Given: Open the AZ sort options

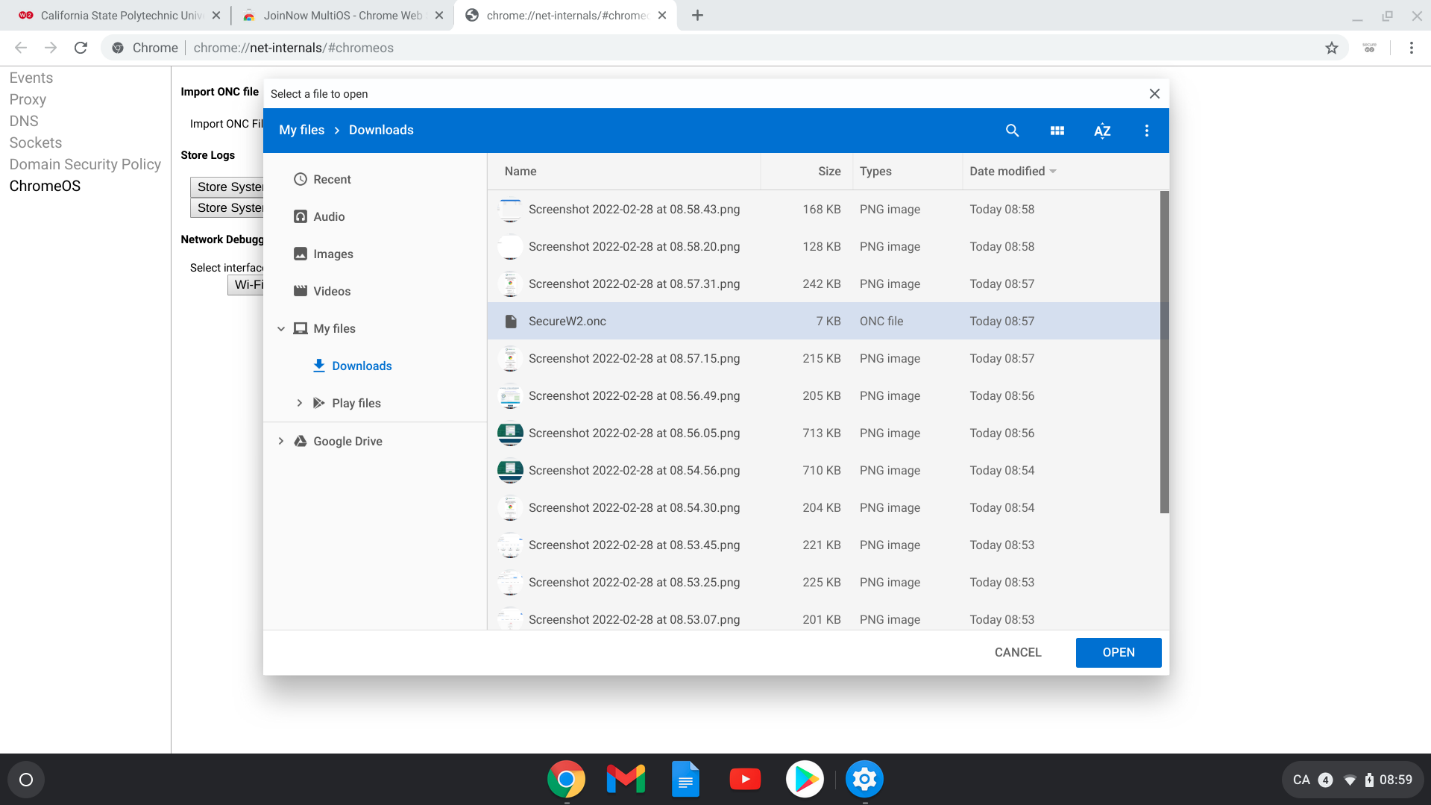Looking at the screenshot, I should click(1102, 130).
